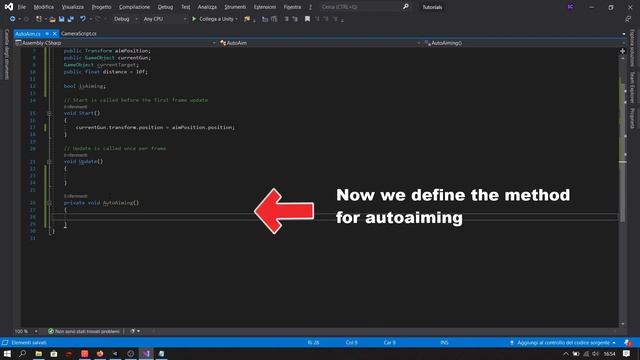Viewport: 640px width, 360px height.
Task: Click Aggiungi al controllo del codice sorgente
Action: 563,342
